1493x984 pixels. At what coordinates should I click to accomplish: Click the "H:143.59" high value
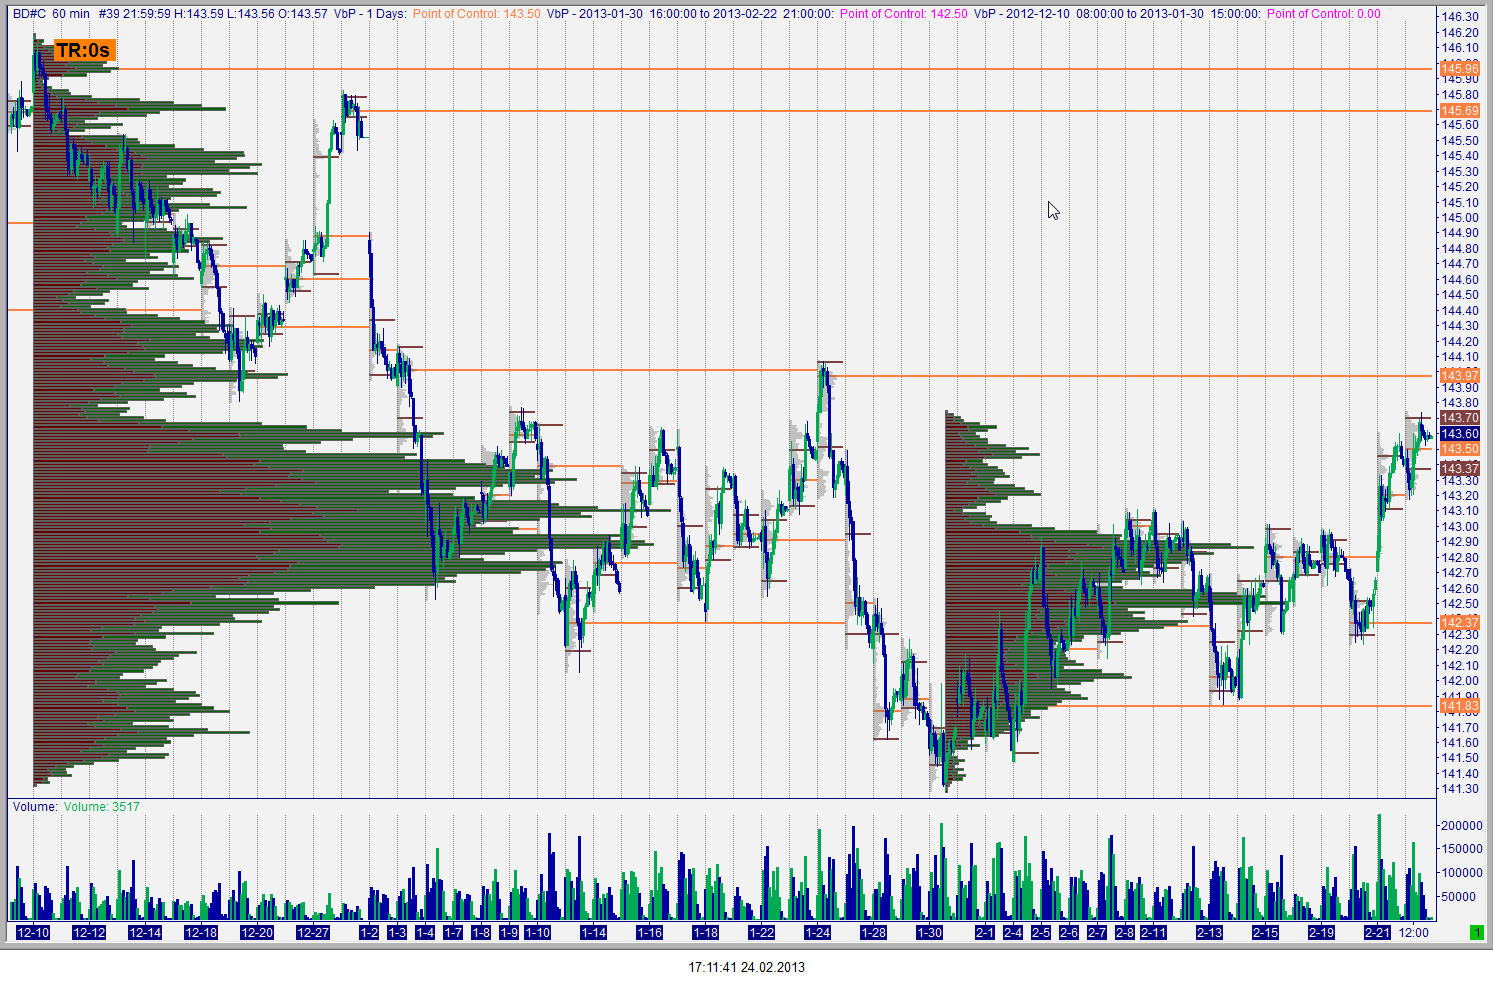click(199, 14)
